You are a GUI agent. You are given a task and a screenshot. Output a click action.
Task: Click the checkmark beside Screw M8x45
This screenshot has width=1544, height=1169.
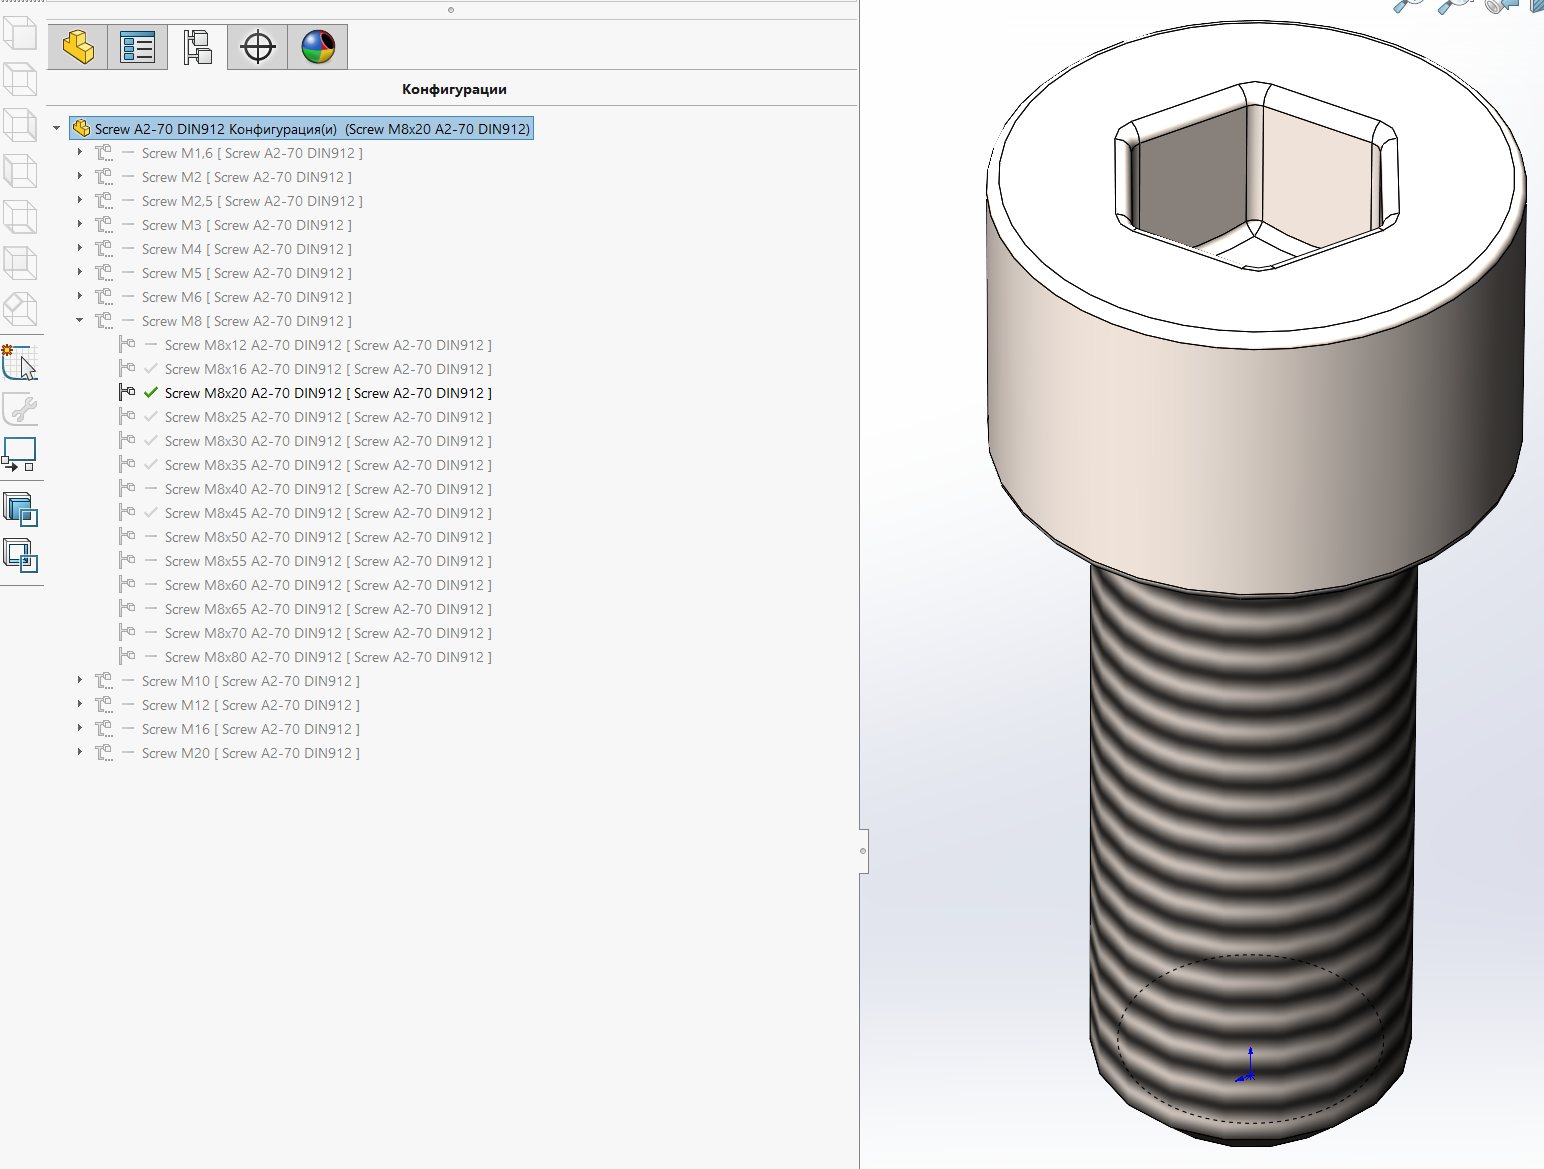point(151,513)
